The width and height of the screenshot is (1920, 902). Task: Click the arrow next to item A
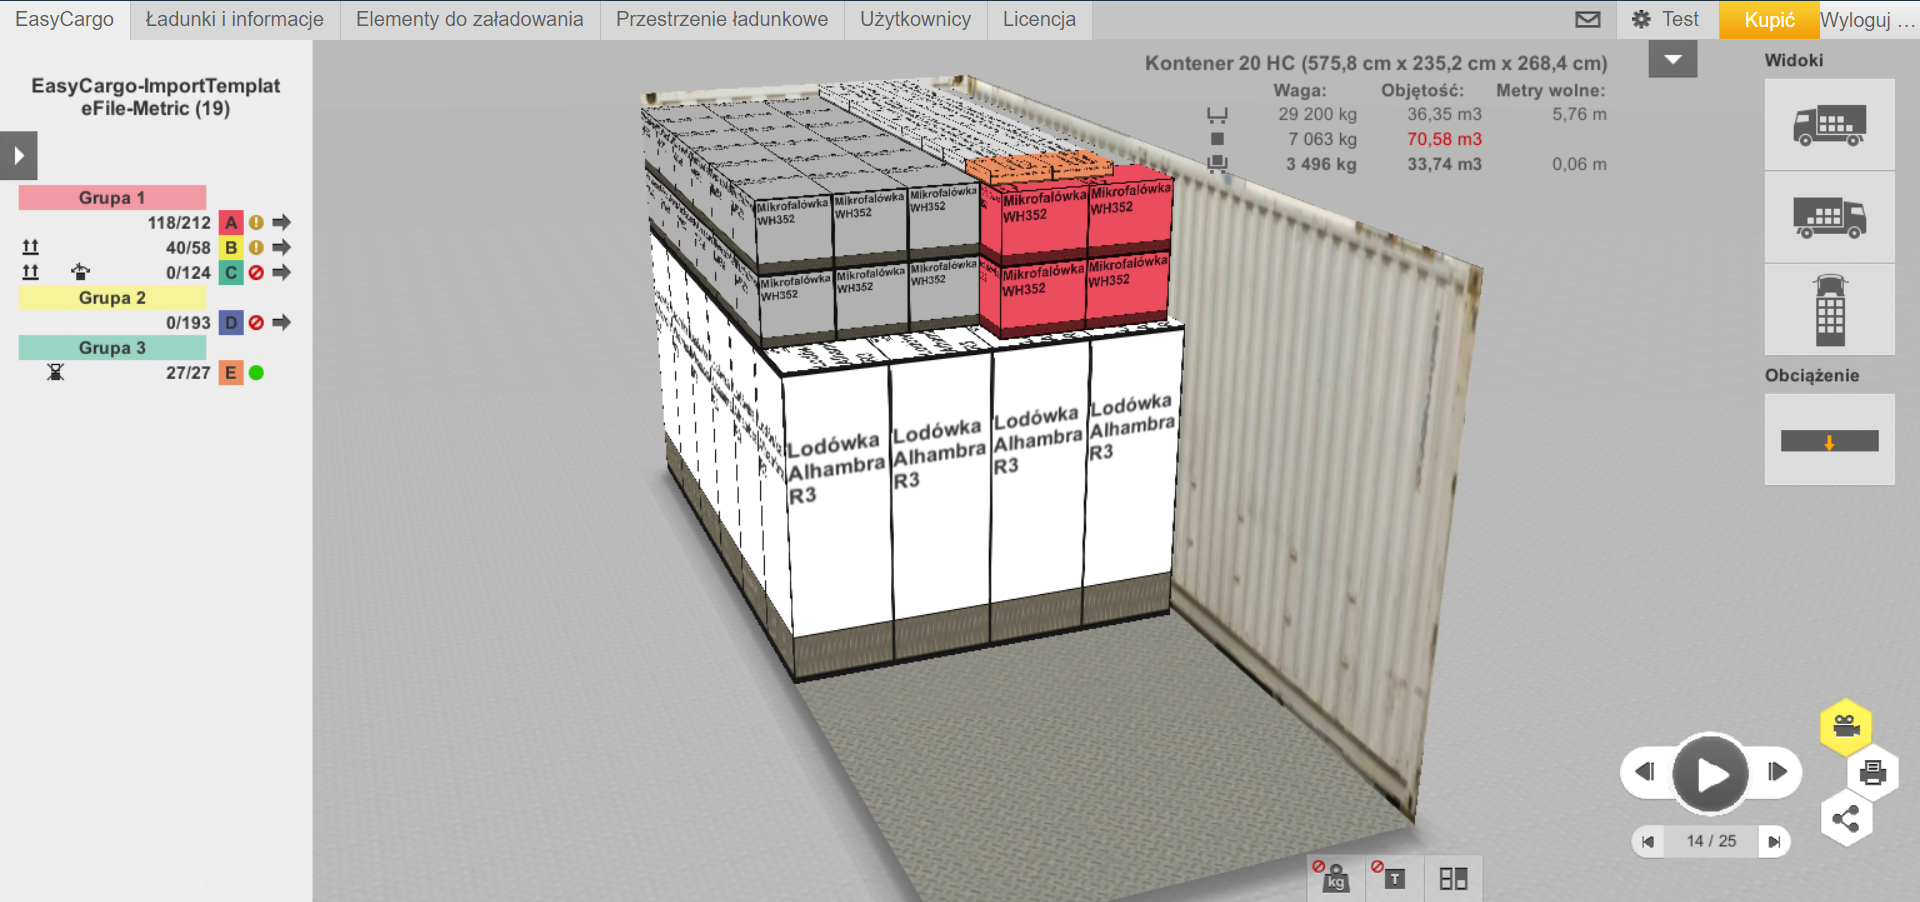point(282,222)
